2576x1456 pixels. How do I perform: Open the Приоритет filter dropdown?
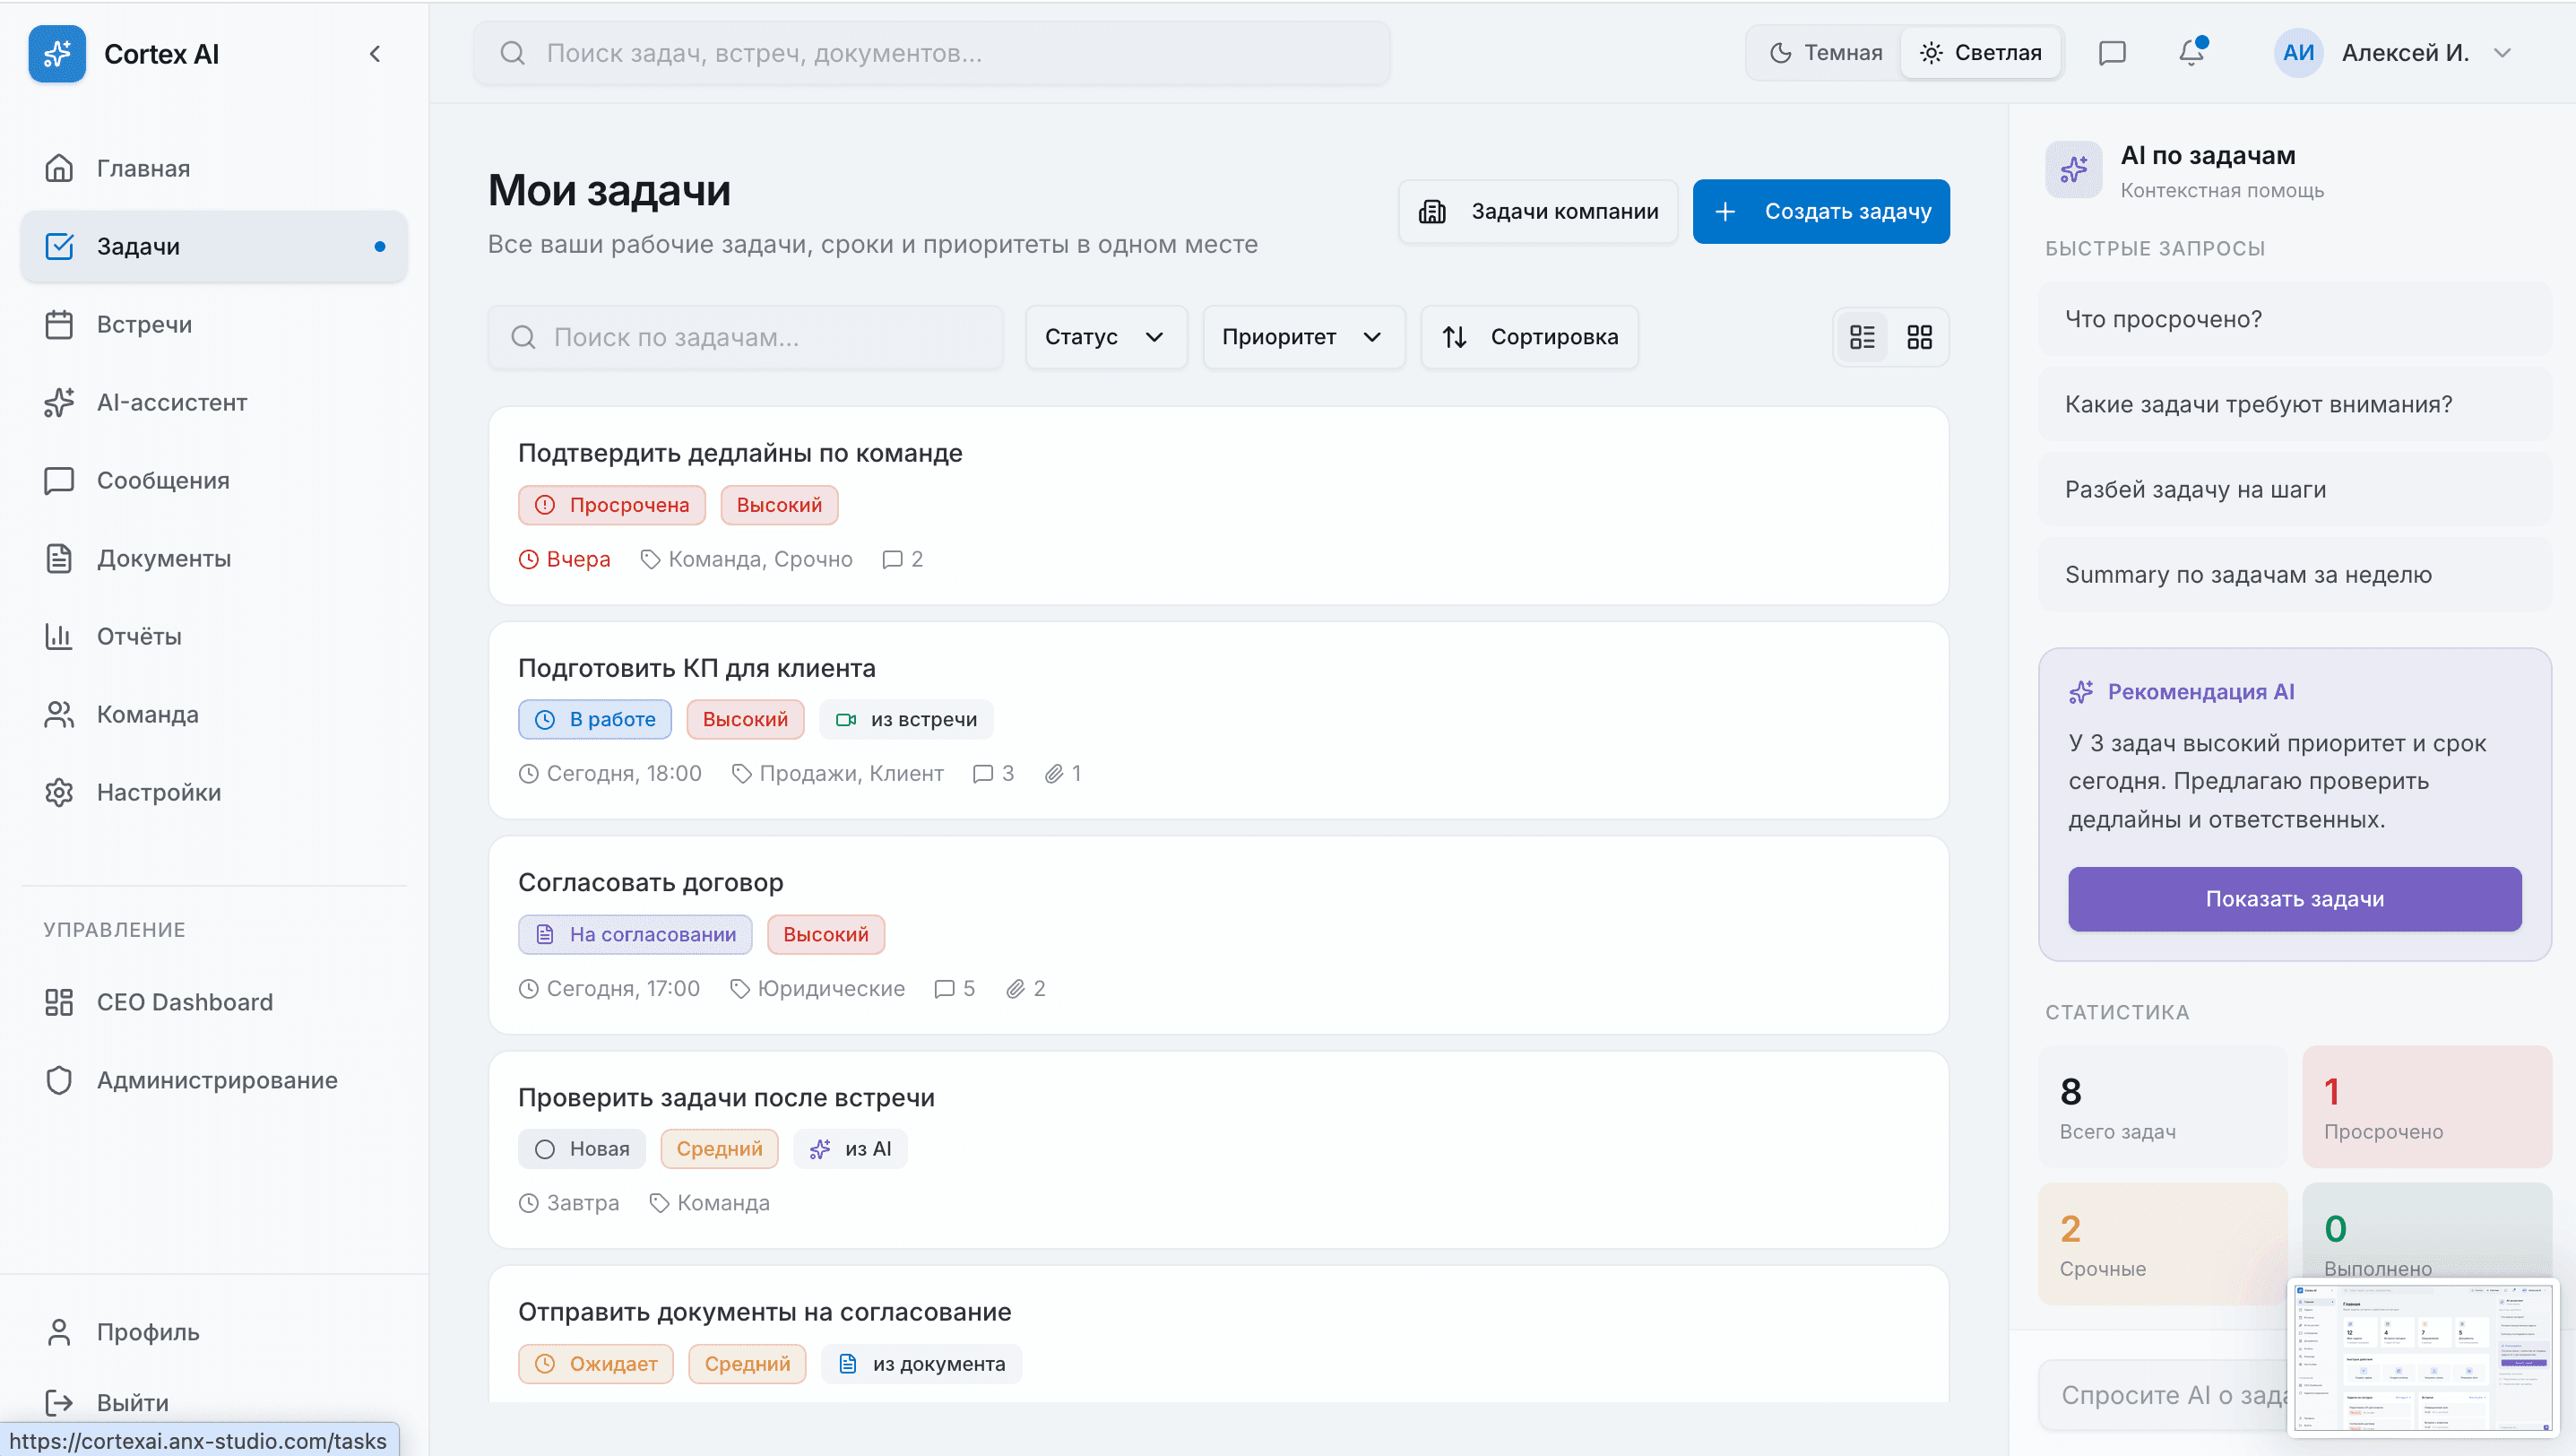1302,337
